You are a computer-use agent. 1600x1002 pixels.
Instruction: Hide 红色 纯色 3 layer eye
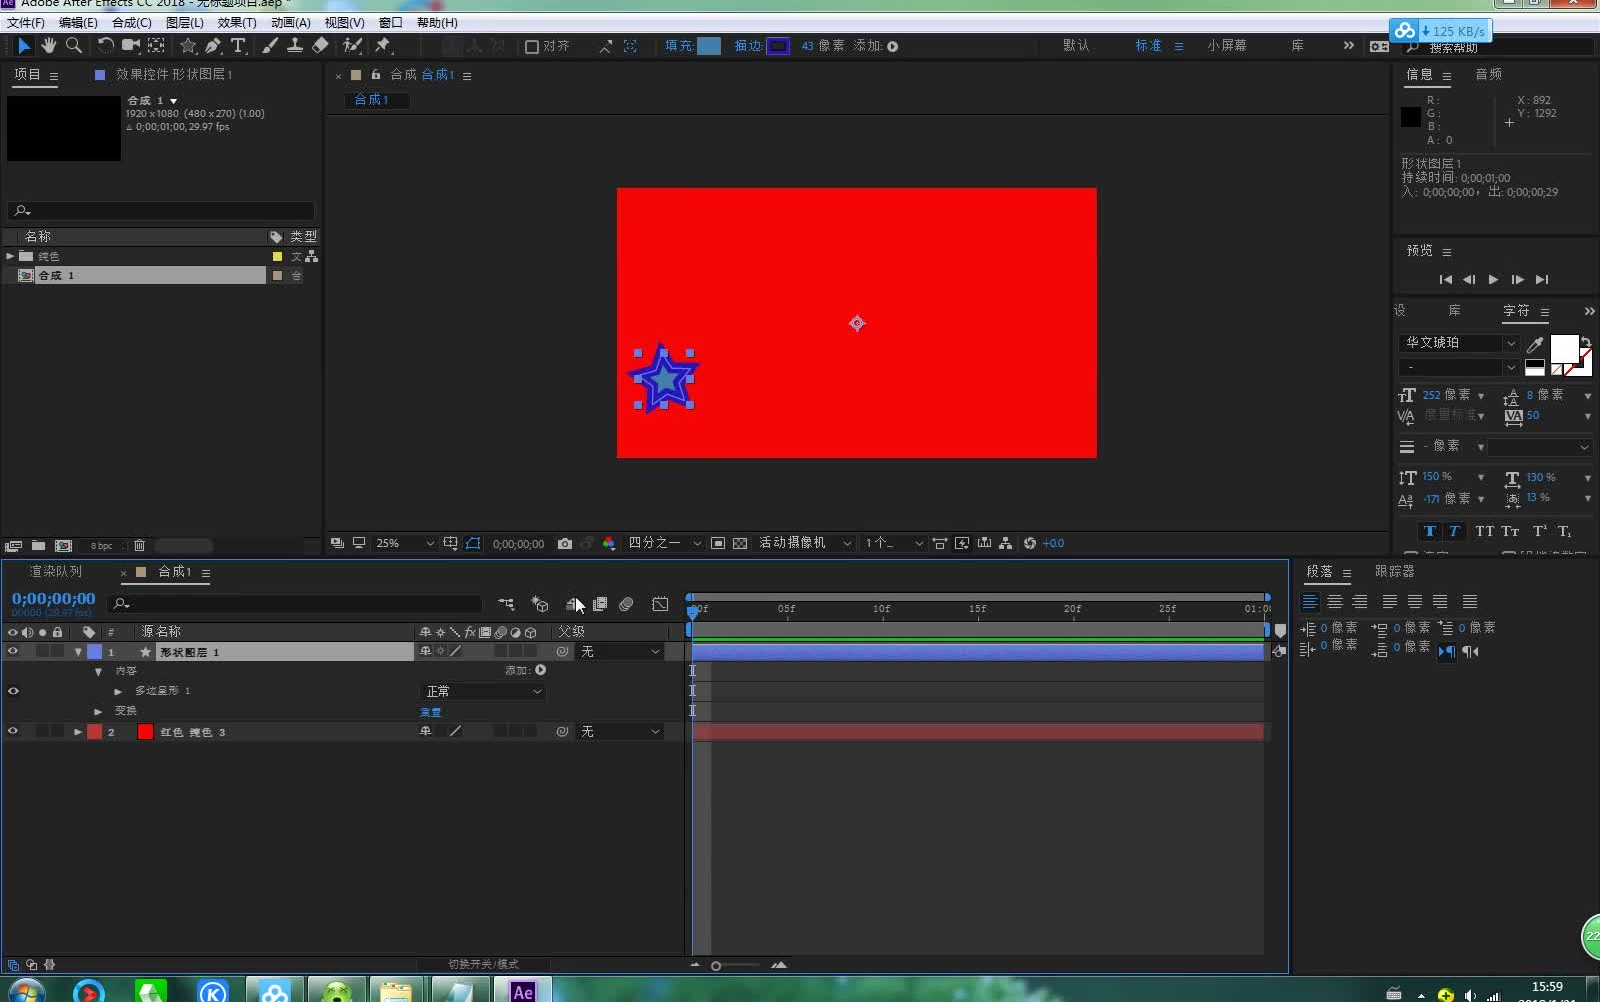pos(13,731)
